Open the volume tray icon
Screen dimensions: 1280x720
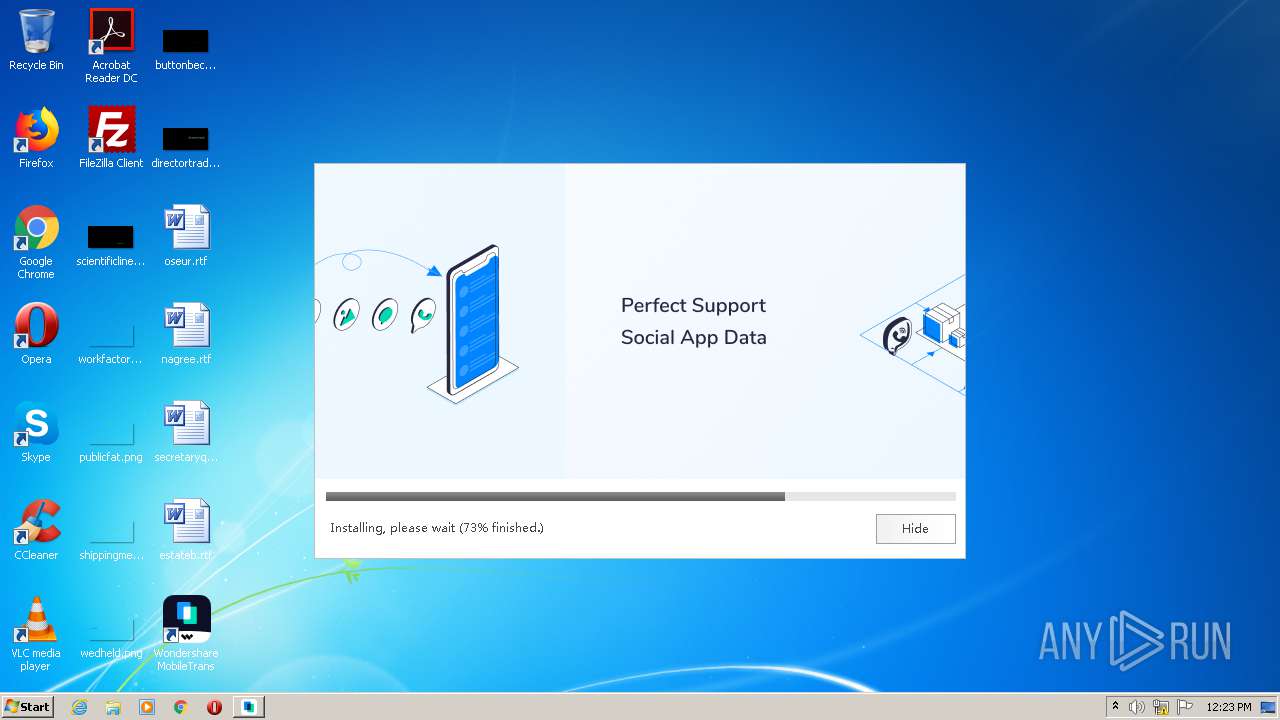tap(1137, 707)
